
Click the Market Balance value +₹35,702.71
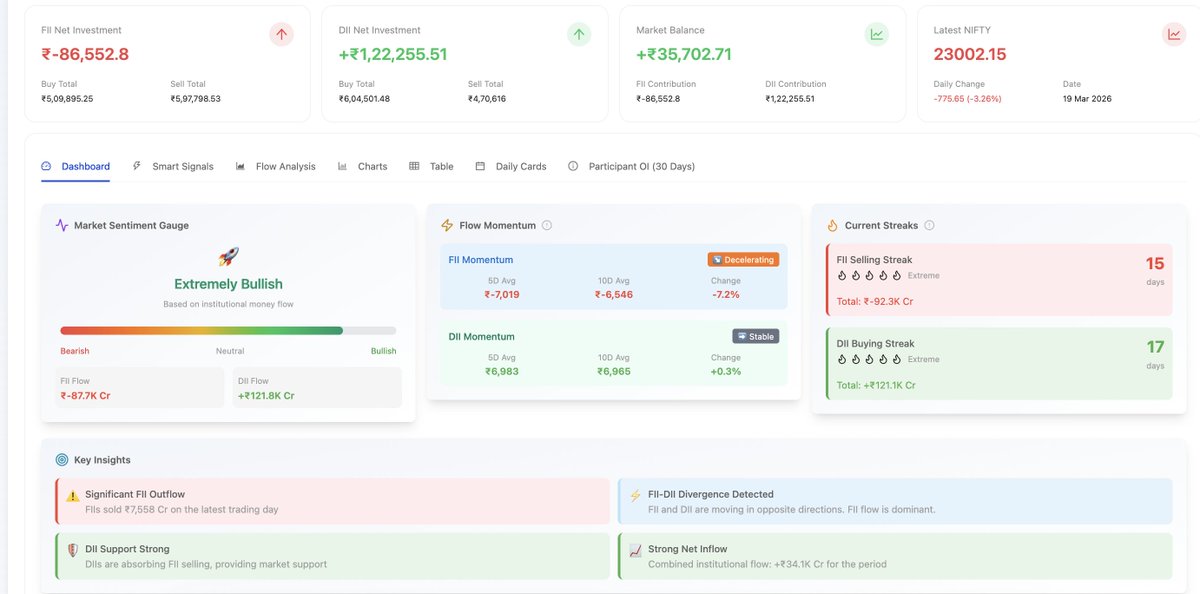684,54
